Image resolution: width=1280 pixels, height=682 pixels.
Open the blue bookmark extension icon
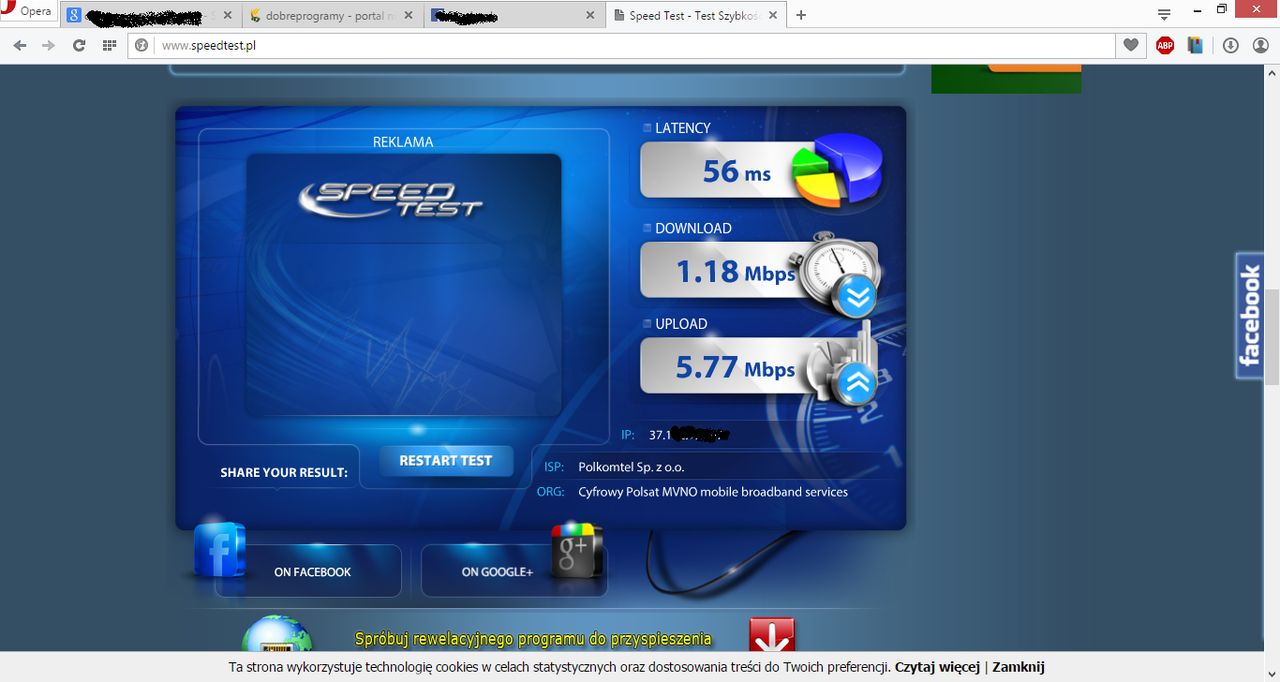click(x=1195, y=45)
